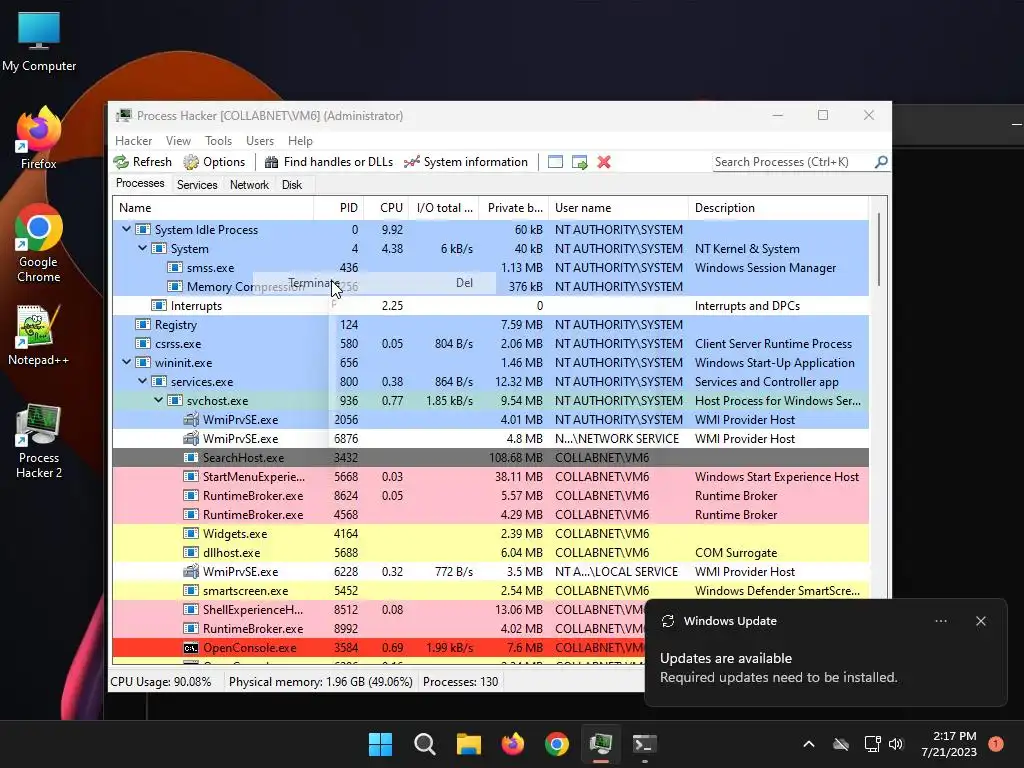Select the csrss.exe process icon
The height and width of the screenshot is (768, 1024).
[x=143, y=344]
